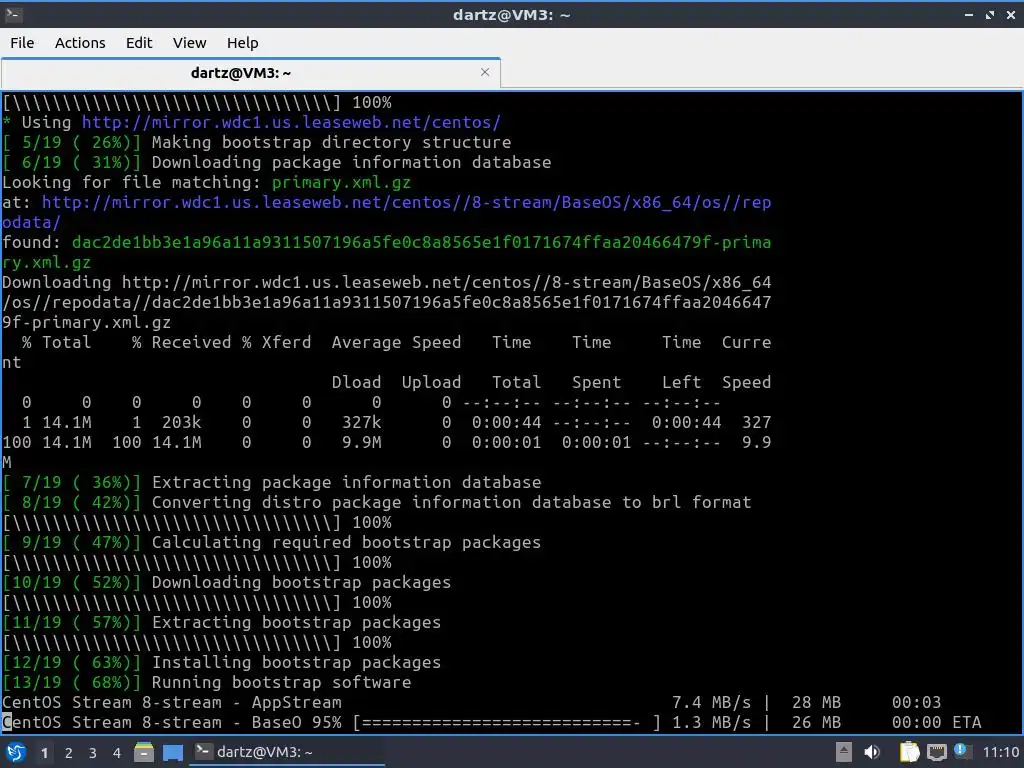Click the 9.9M Dload value
1024x768 pixels.
pos(361,442)
